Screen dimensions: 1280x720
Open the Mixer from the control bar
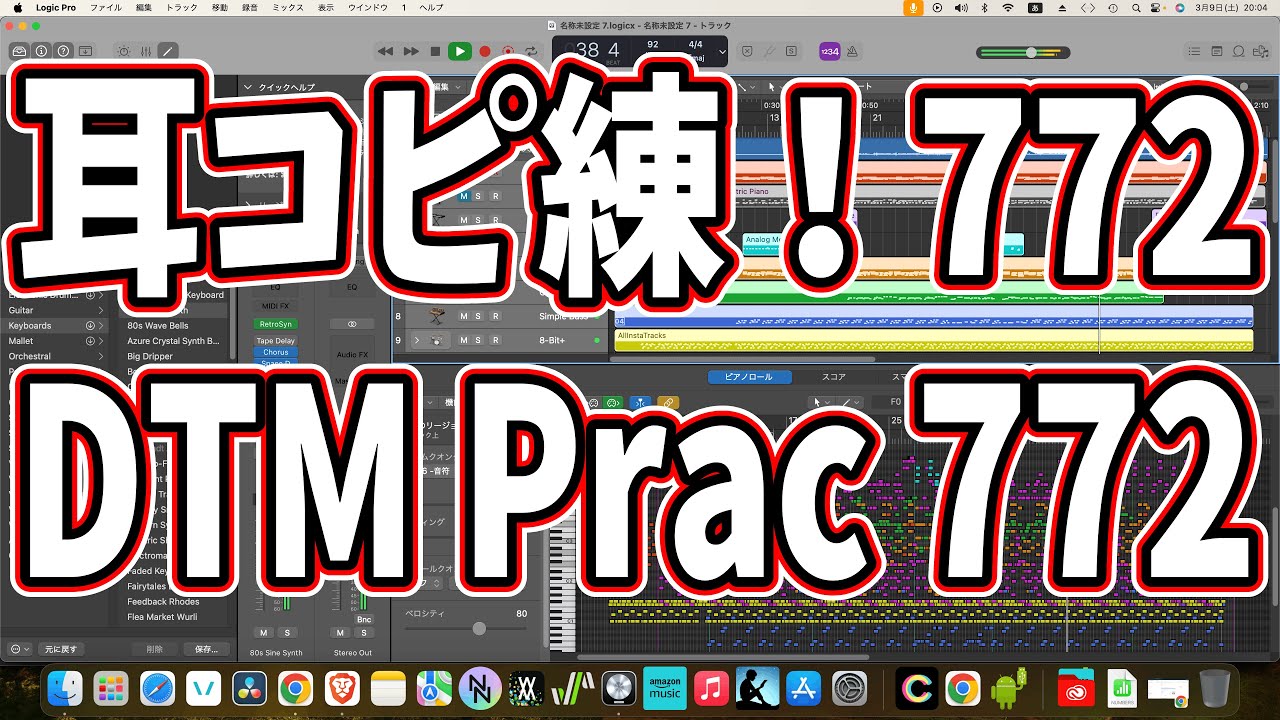[146, 51]
